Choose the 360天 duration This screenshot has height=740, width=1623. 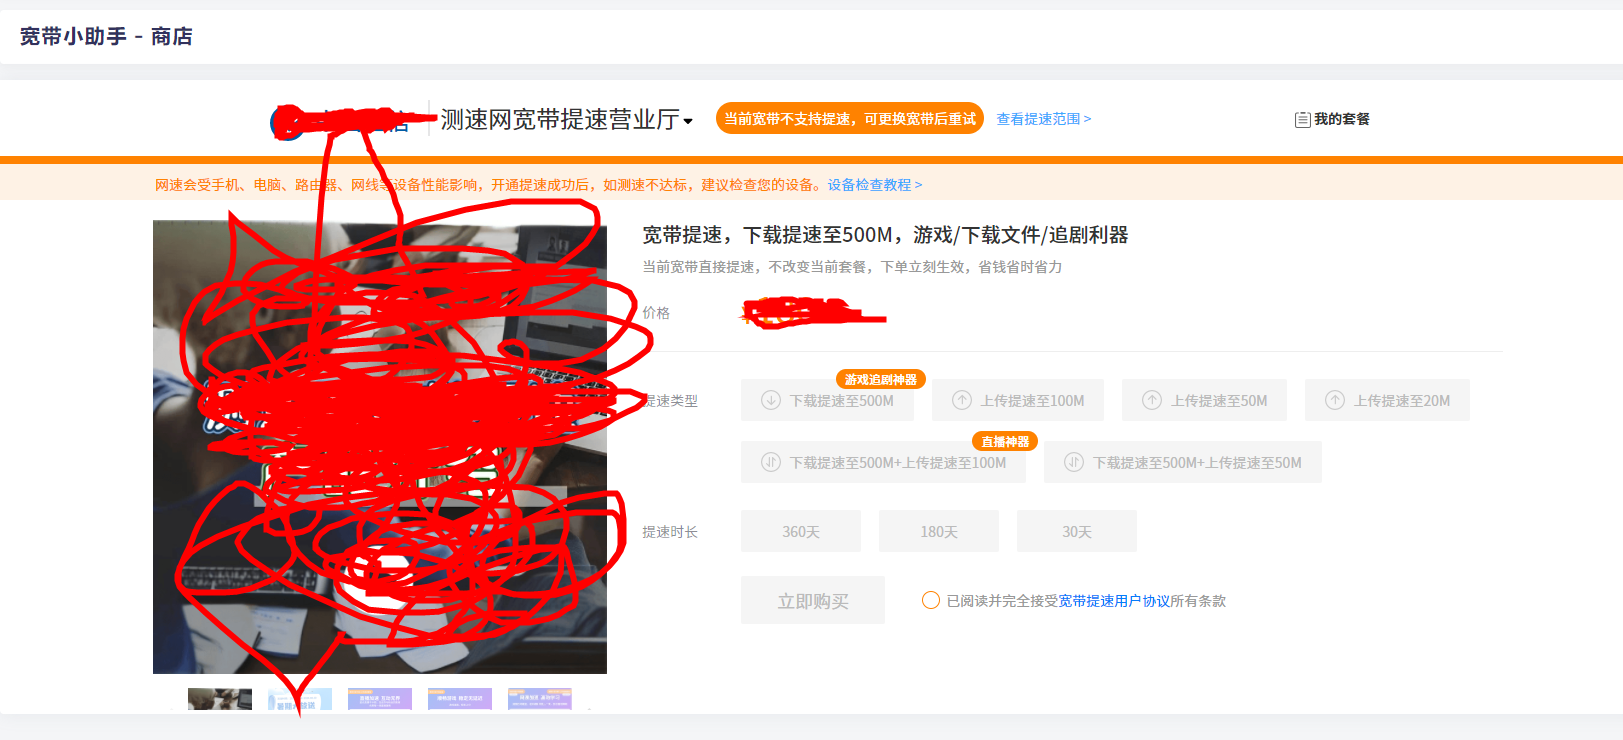point(801,531)
